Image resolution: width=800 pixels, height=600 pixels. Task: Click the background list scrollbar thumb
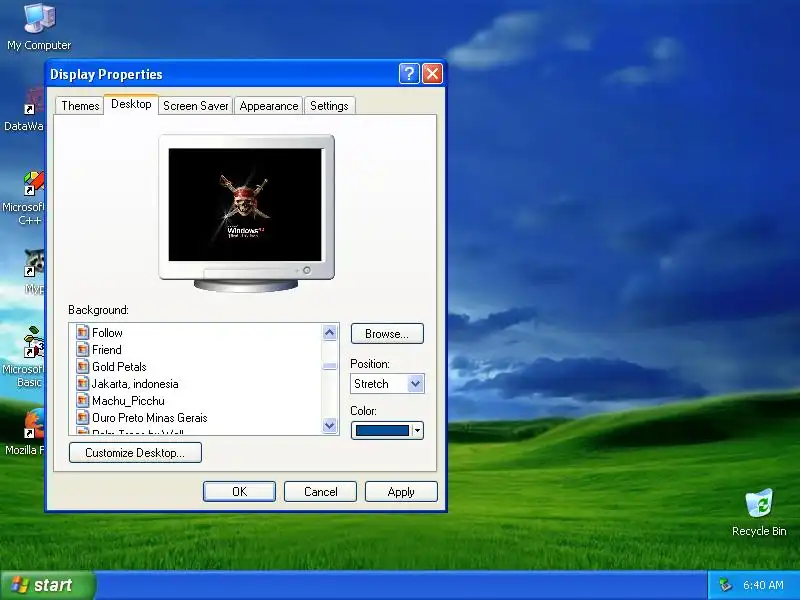pos(330,366)
